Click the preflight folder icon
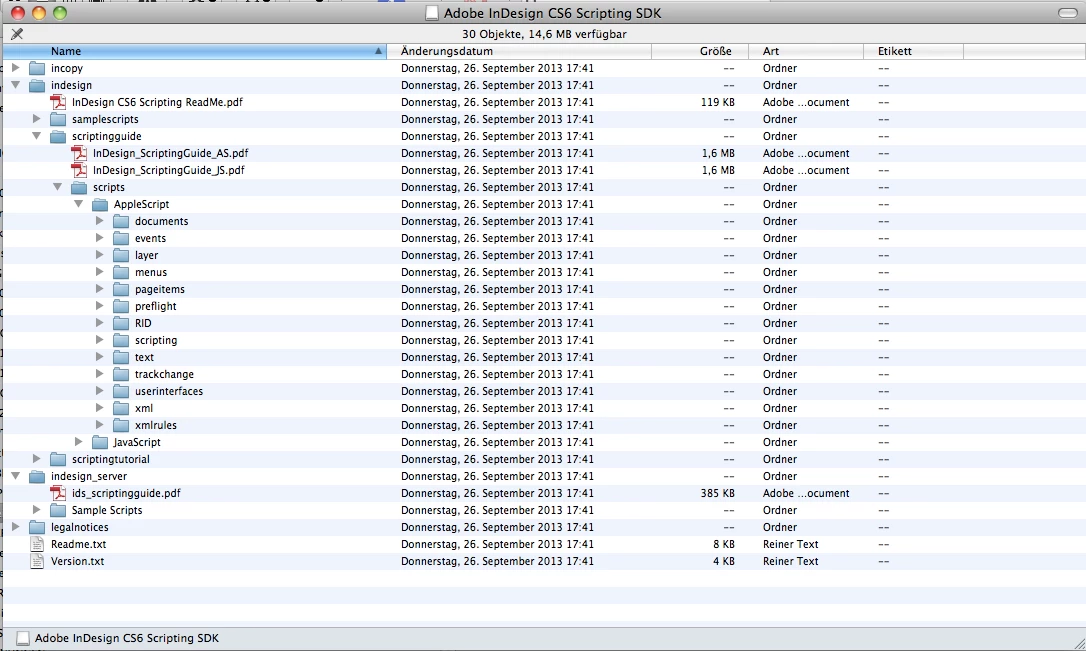This screenshot has width=1086, height=651. 121,306
